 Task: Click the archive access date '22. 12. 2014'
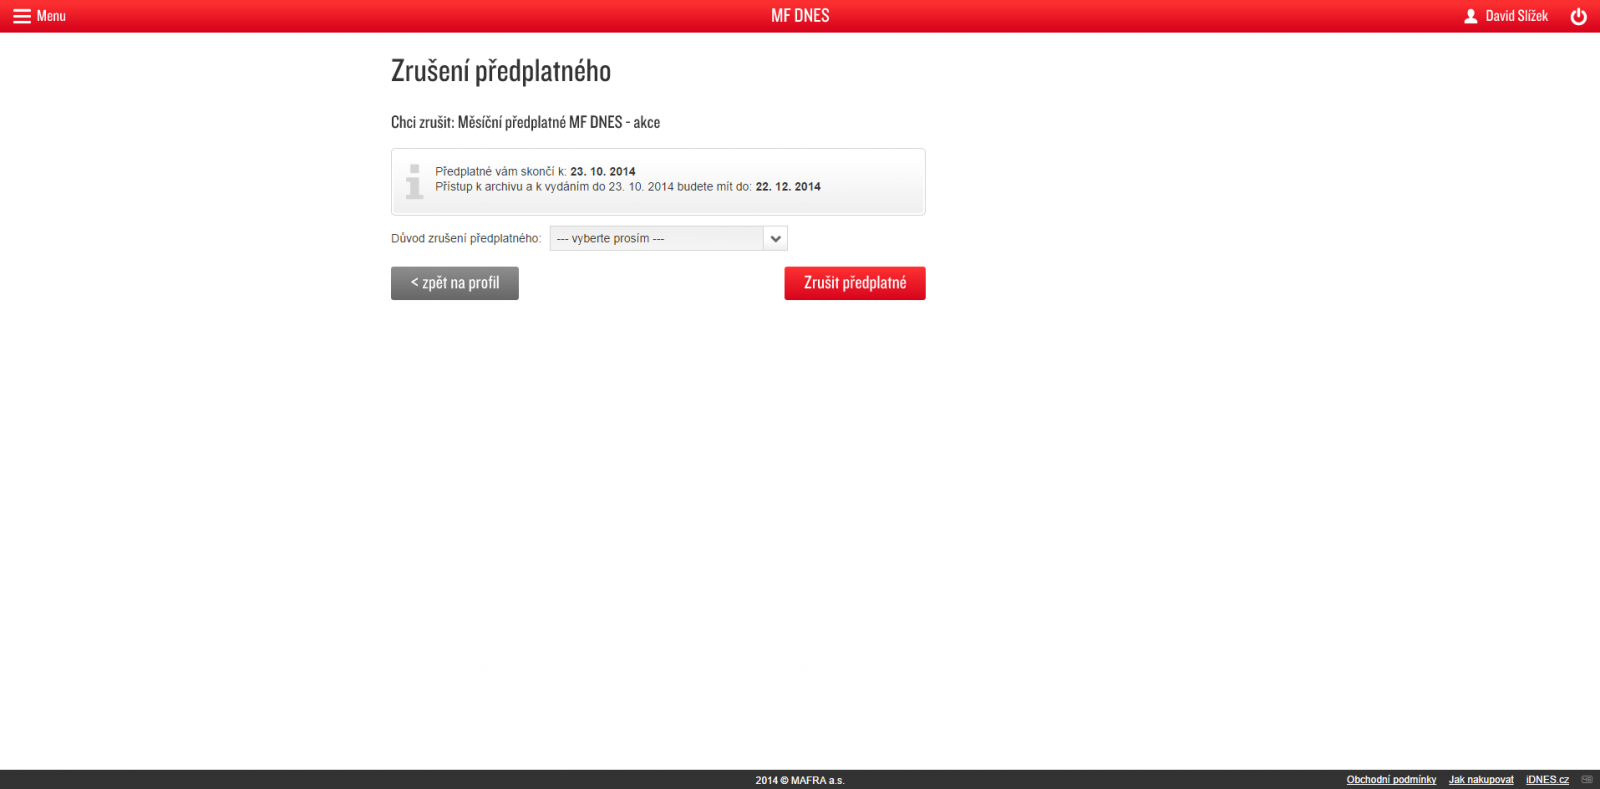tap(788, 187)
